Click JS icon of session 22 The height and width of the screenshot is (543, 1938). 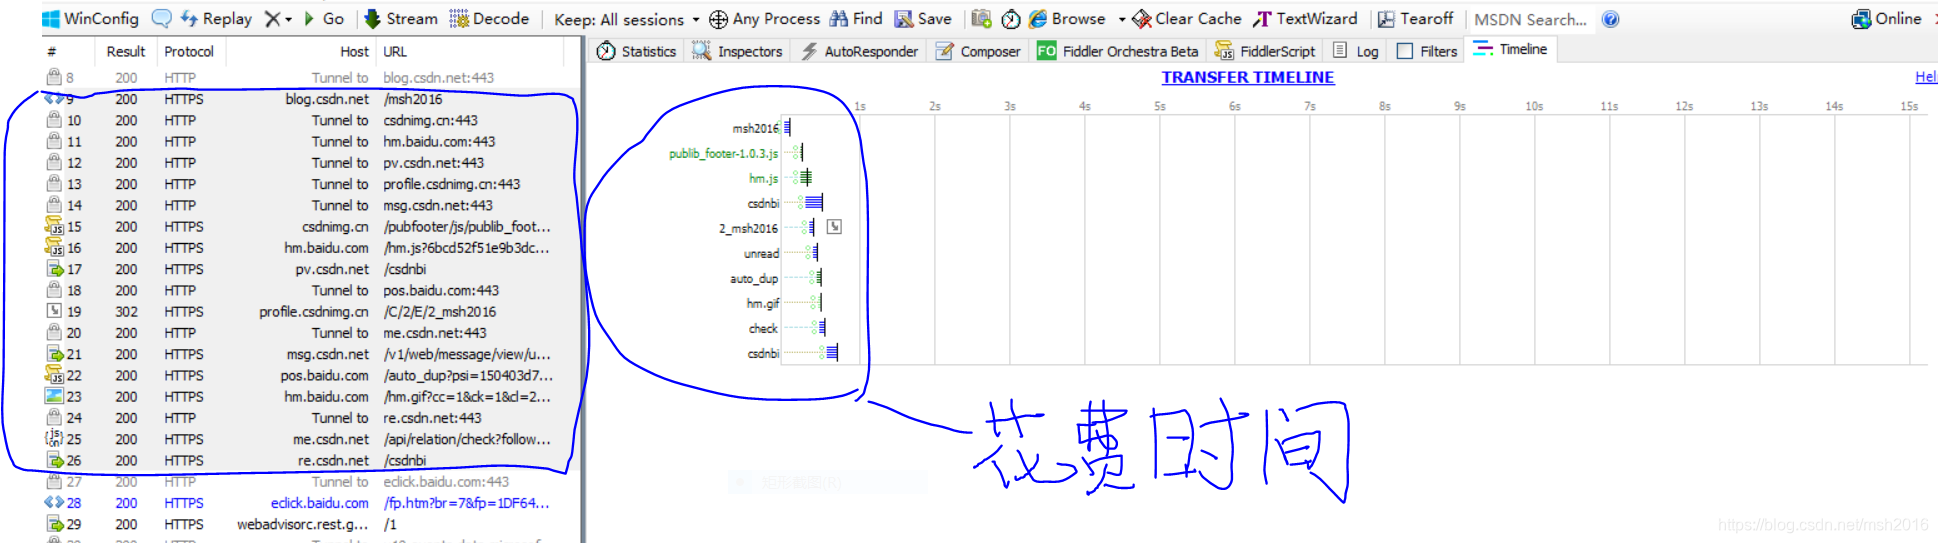tap(54, 375)
